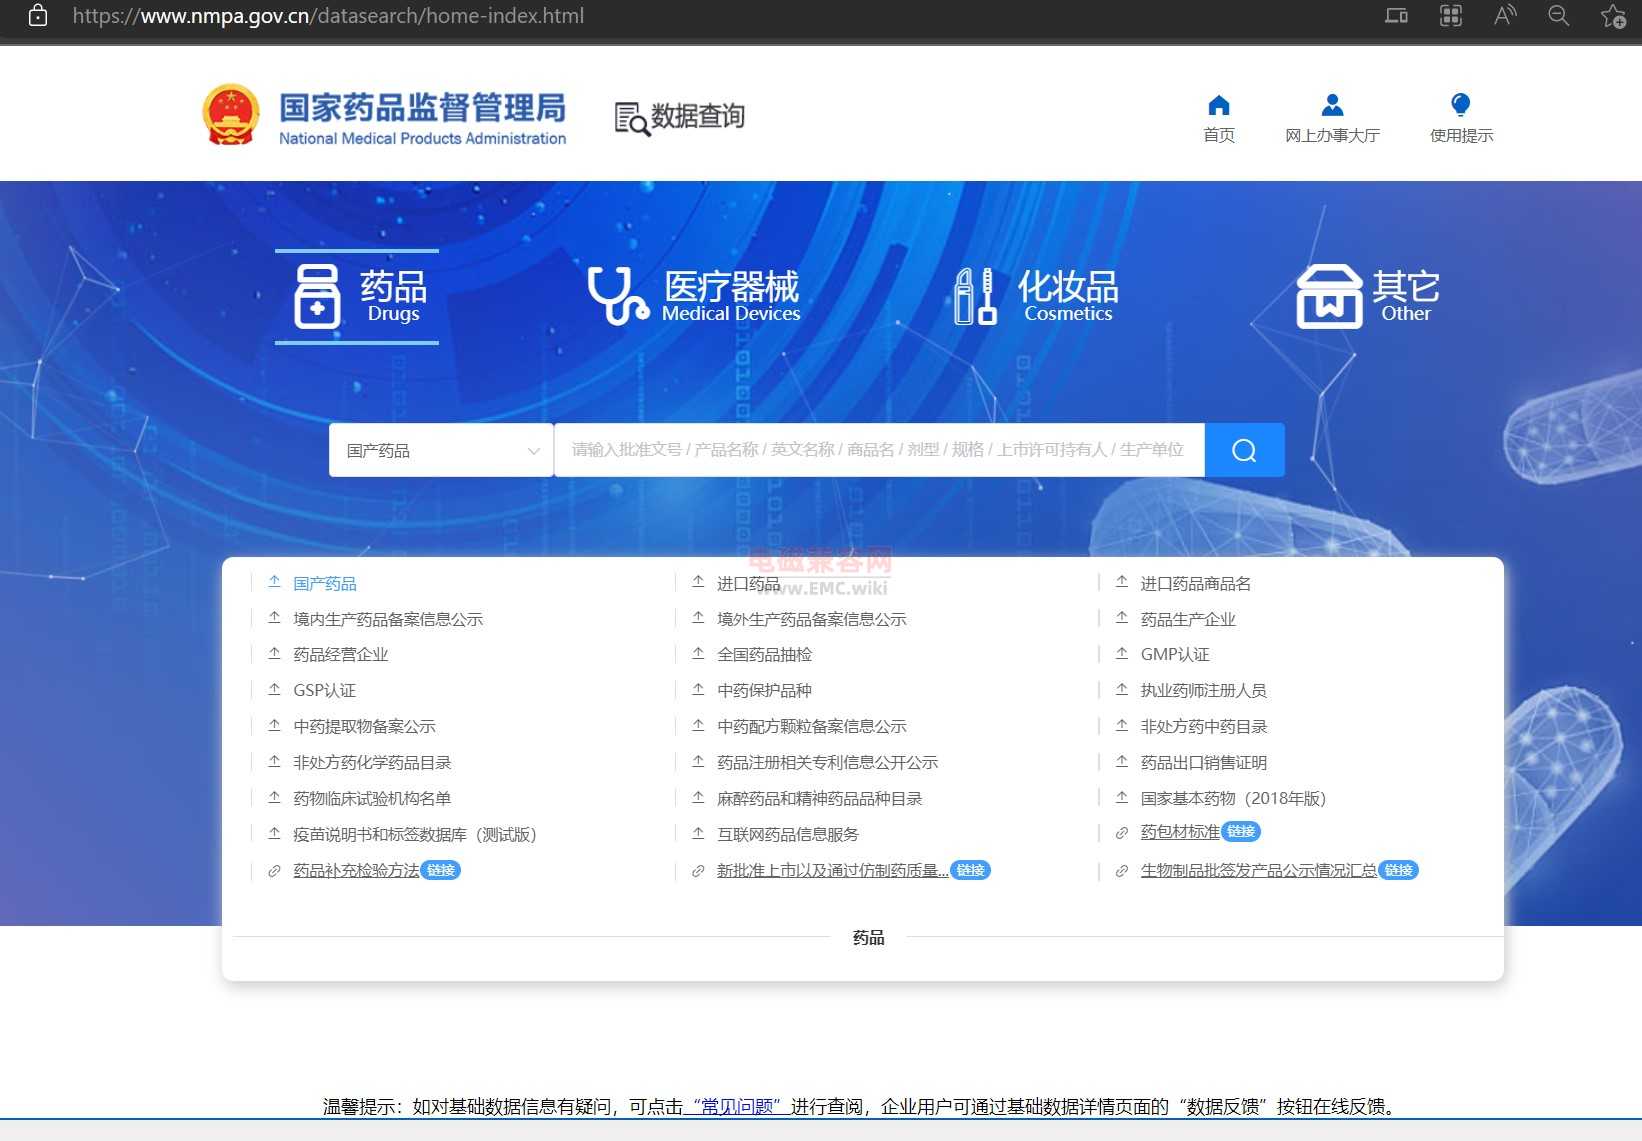Viewport: 1642px width, 1141px height.
Task: Open the 网上办事大厅 navigation item
Action: pos(1332,119)
